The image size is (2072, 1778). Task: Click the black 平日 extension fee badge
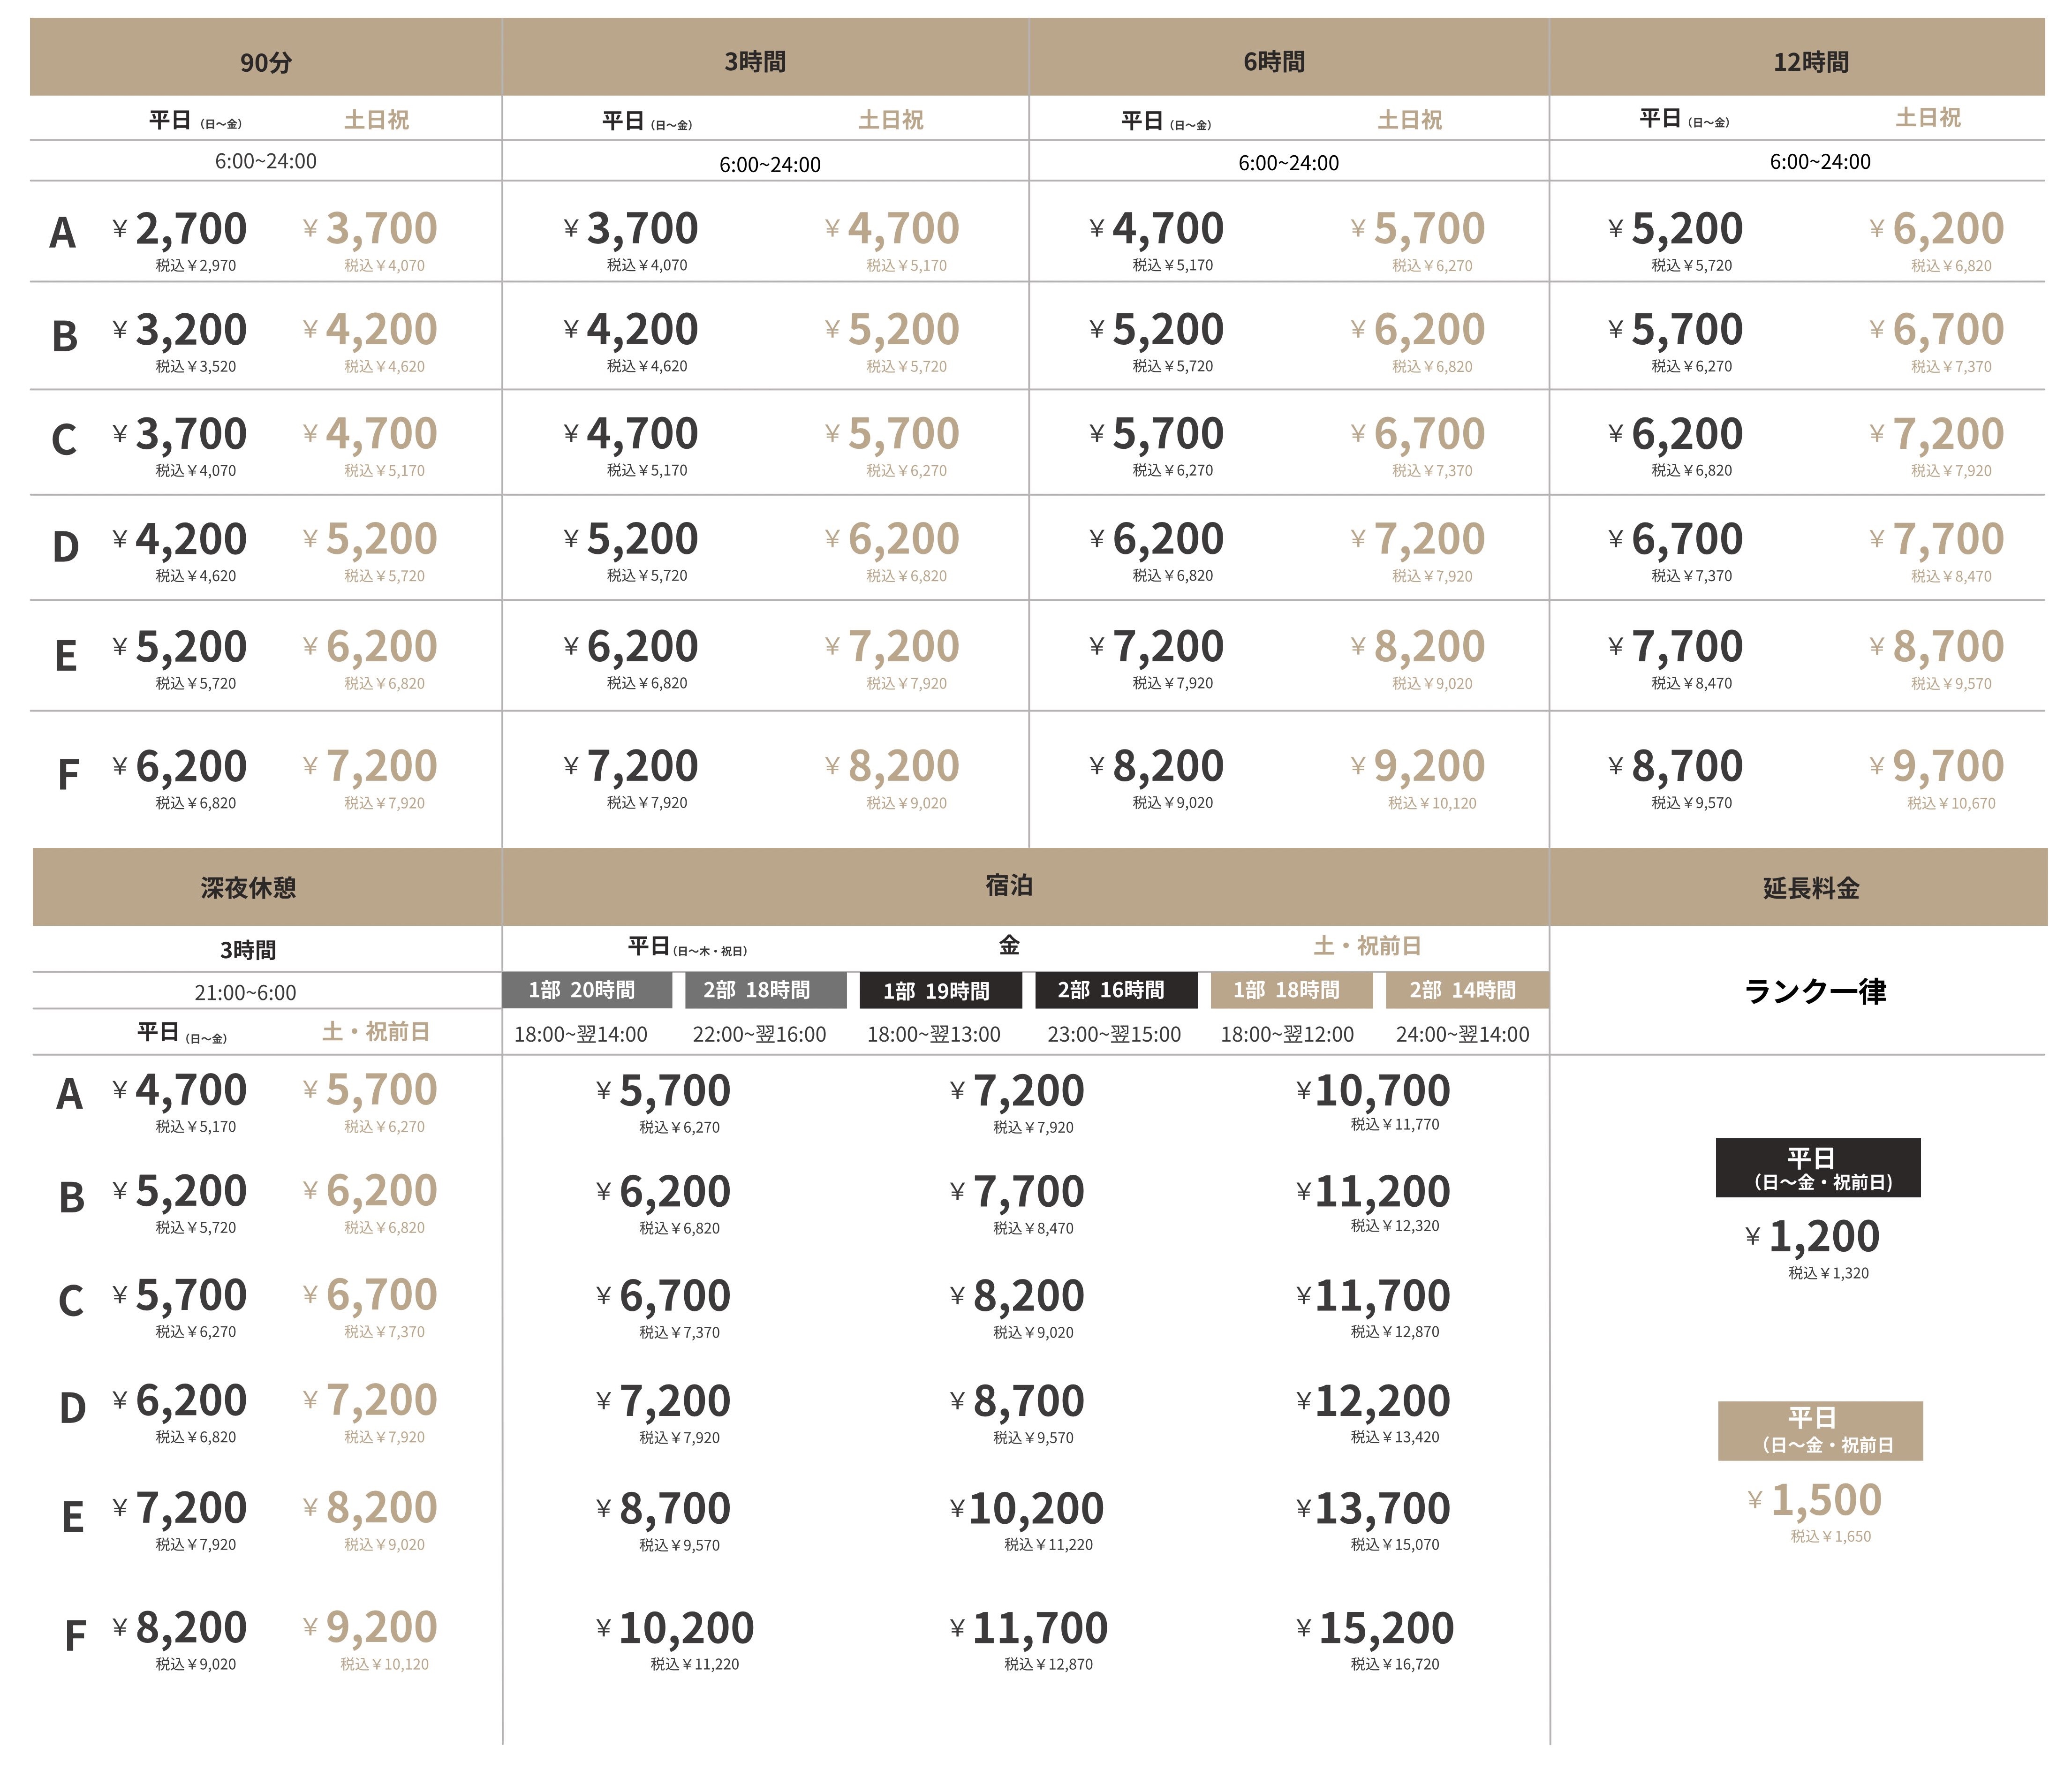point(1818,1168)
